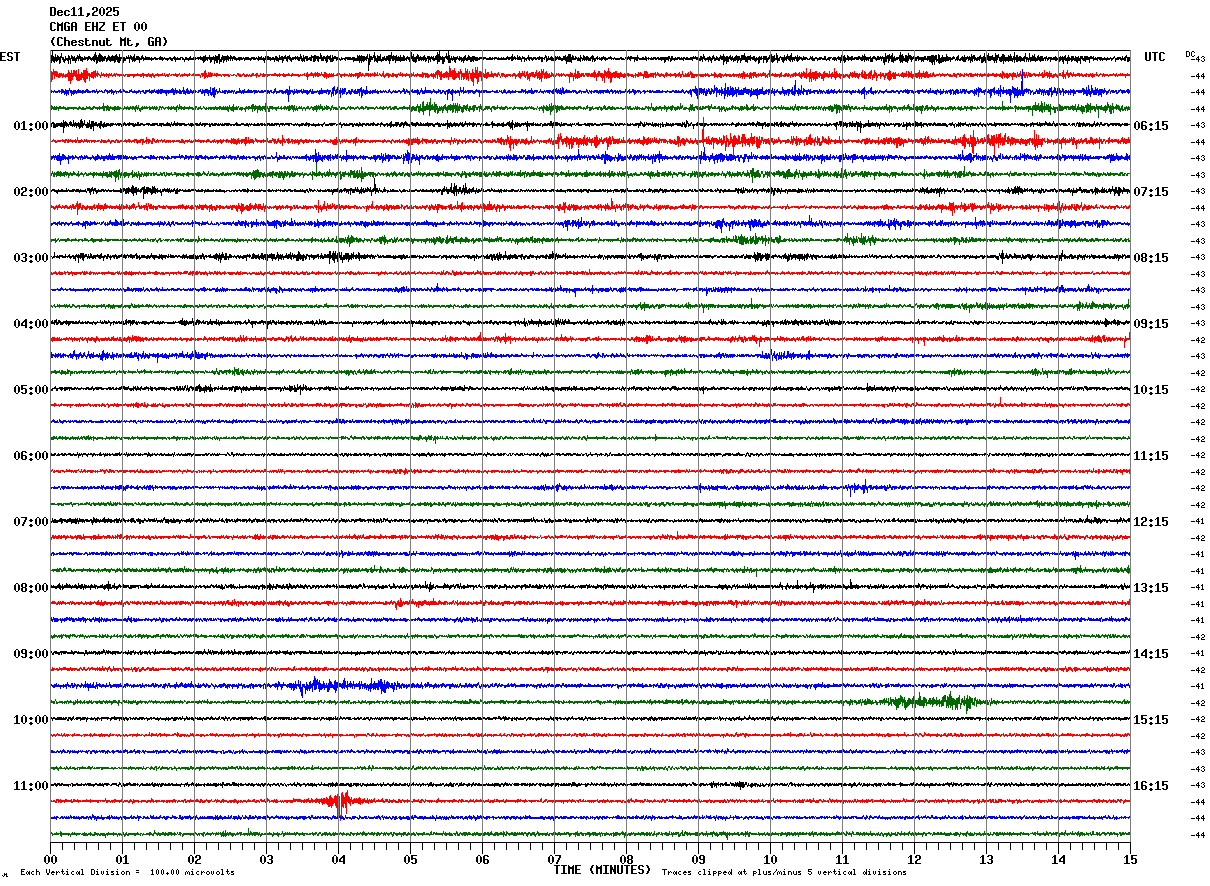Select the 02:00 EST time label
The height and width of the screenshot is (886, 1210).
(31, 192)
